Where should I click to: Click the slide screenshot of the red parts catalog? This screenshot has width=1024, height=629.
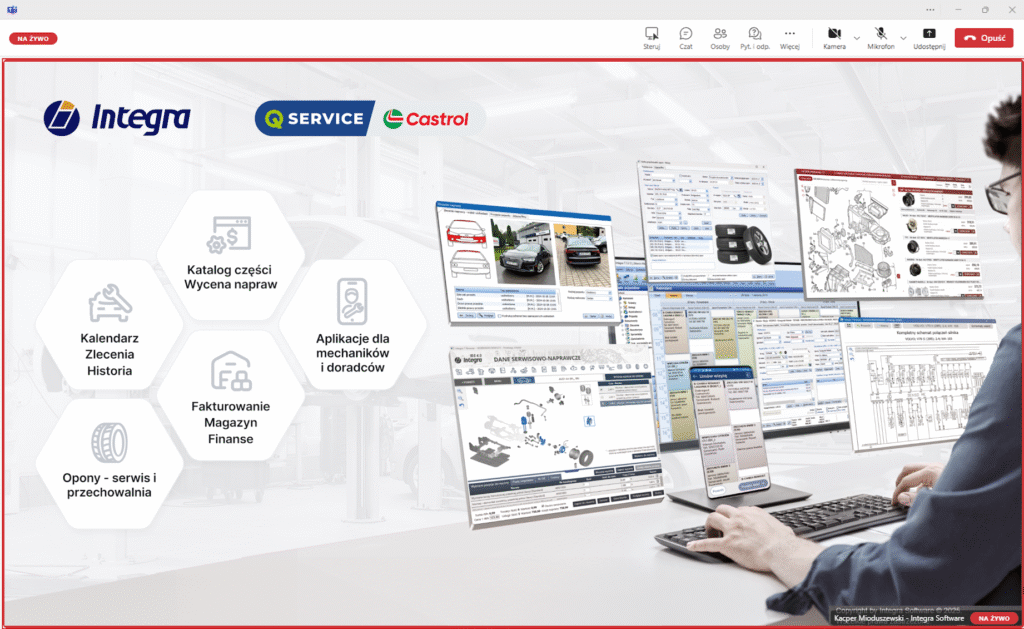coord(889,234)
